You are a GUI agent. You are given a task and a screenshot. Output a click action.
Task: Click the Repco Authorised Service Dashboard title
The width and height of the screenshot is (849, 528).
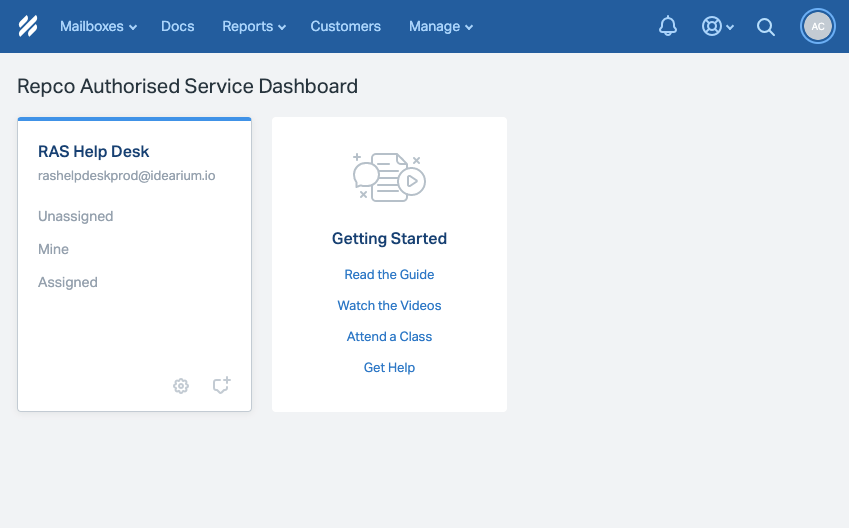(x=187, y=86)
